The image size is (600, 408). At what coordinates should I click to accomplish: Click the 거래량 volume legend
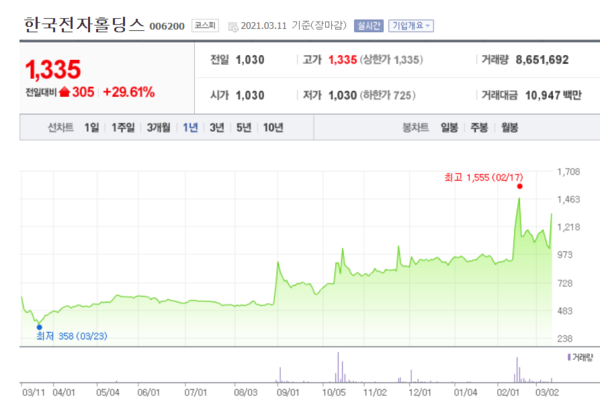(x=580, y=357)
